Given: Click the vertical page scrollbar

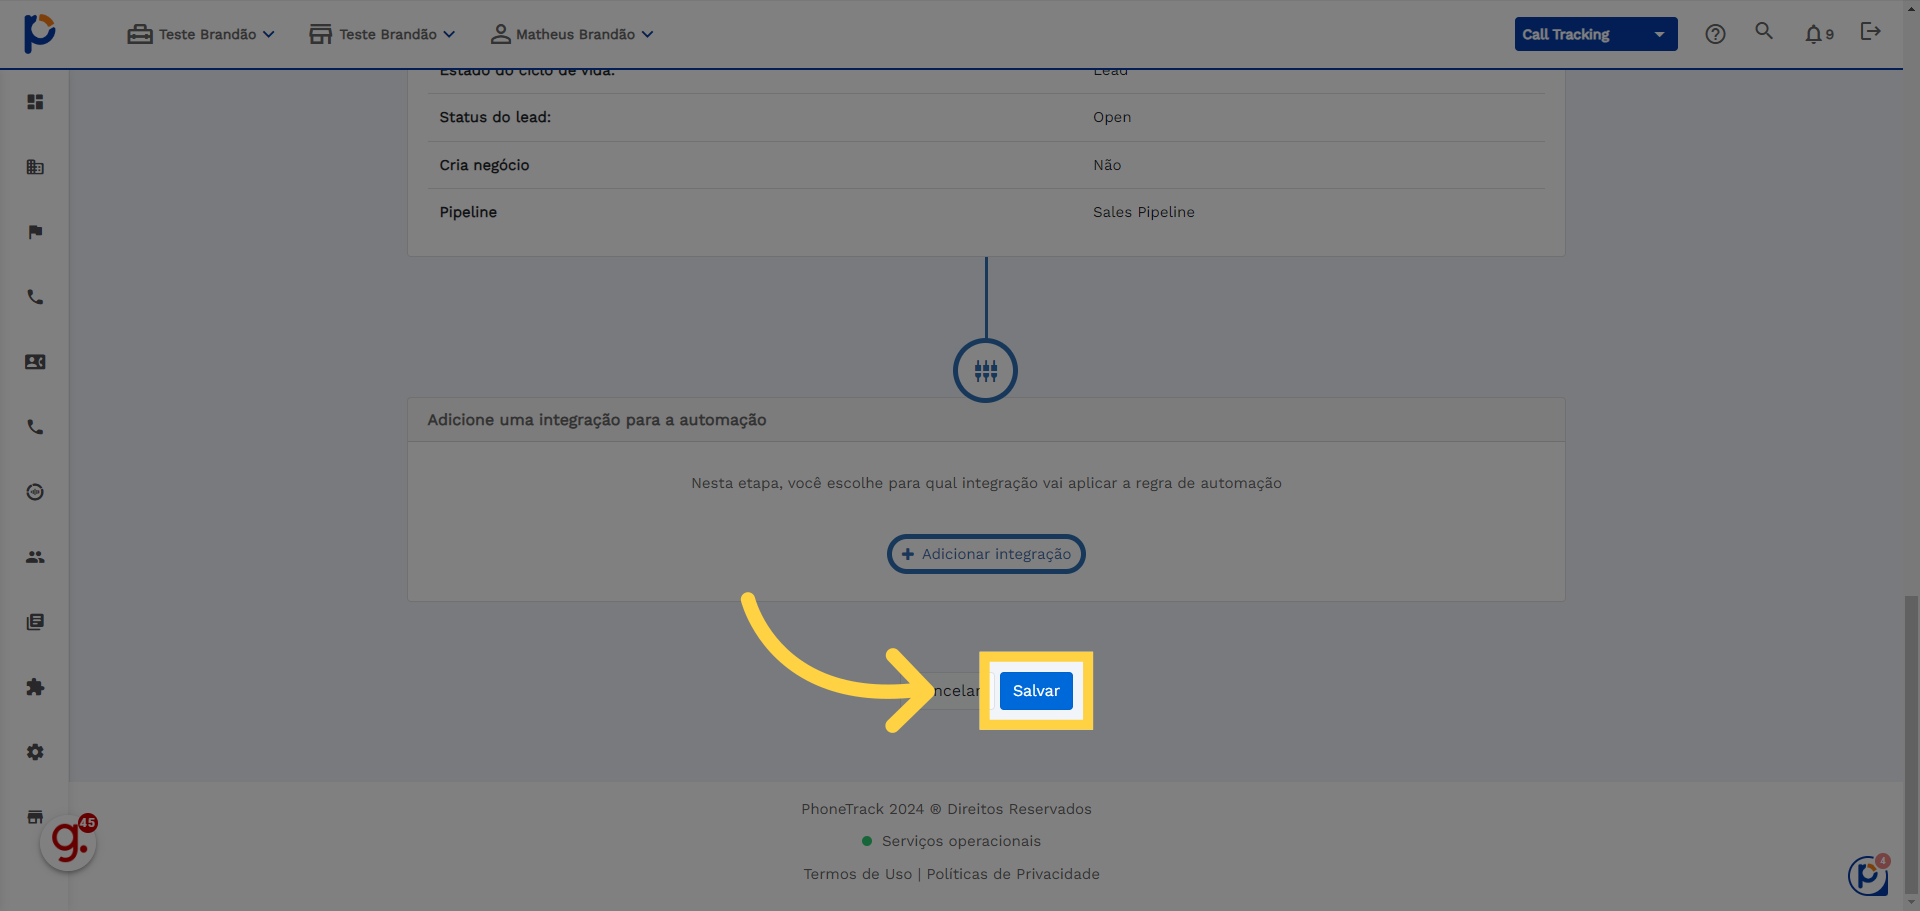Looking at the screenshot, I should [1911, 745].
